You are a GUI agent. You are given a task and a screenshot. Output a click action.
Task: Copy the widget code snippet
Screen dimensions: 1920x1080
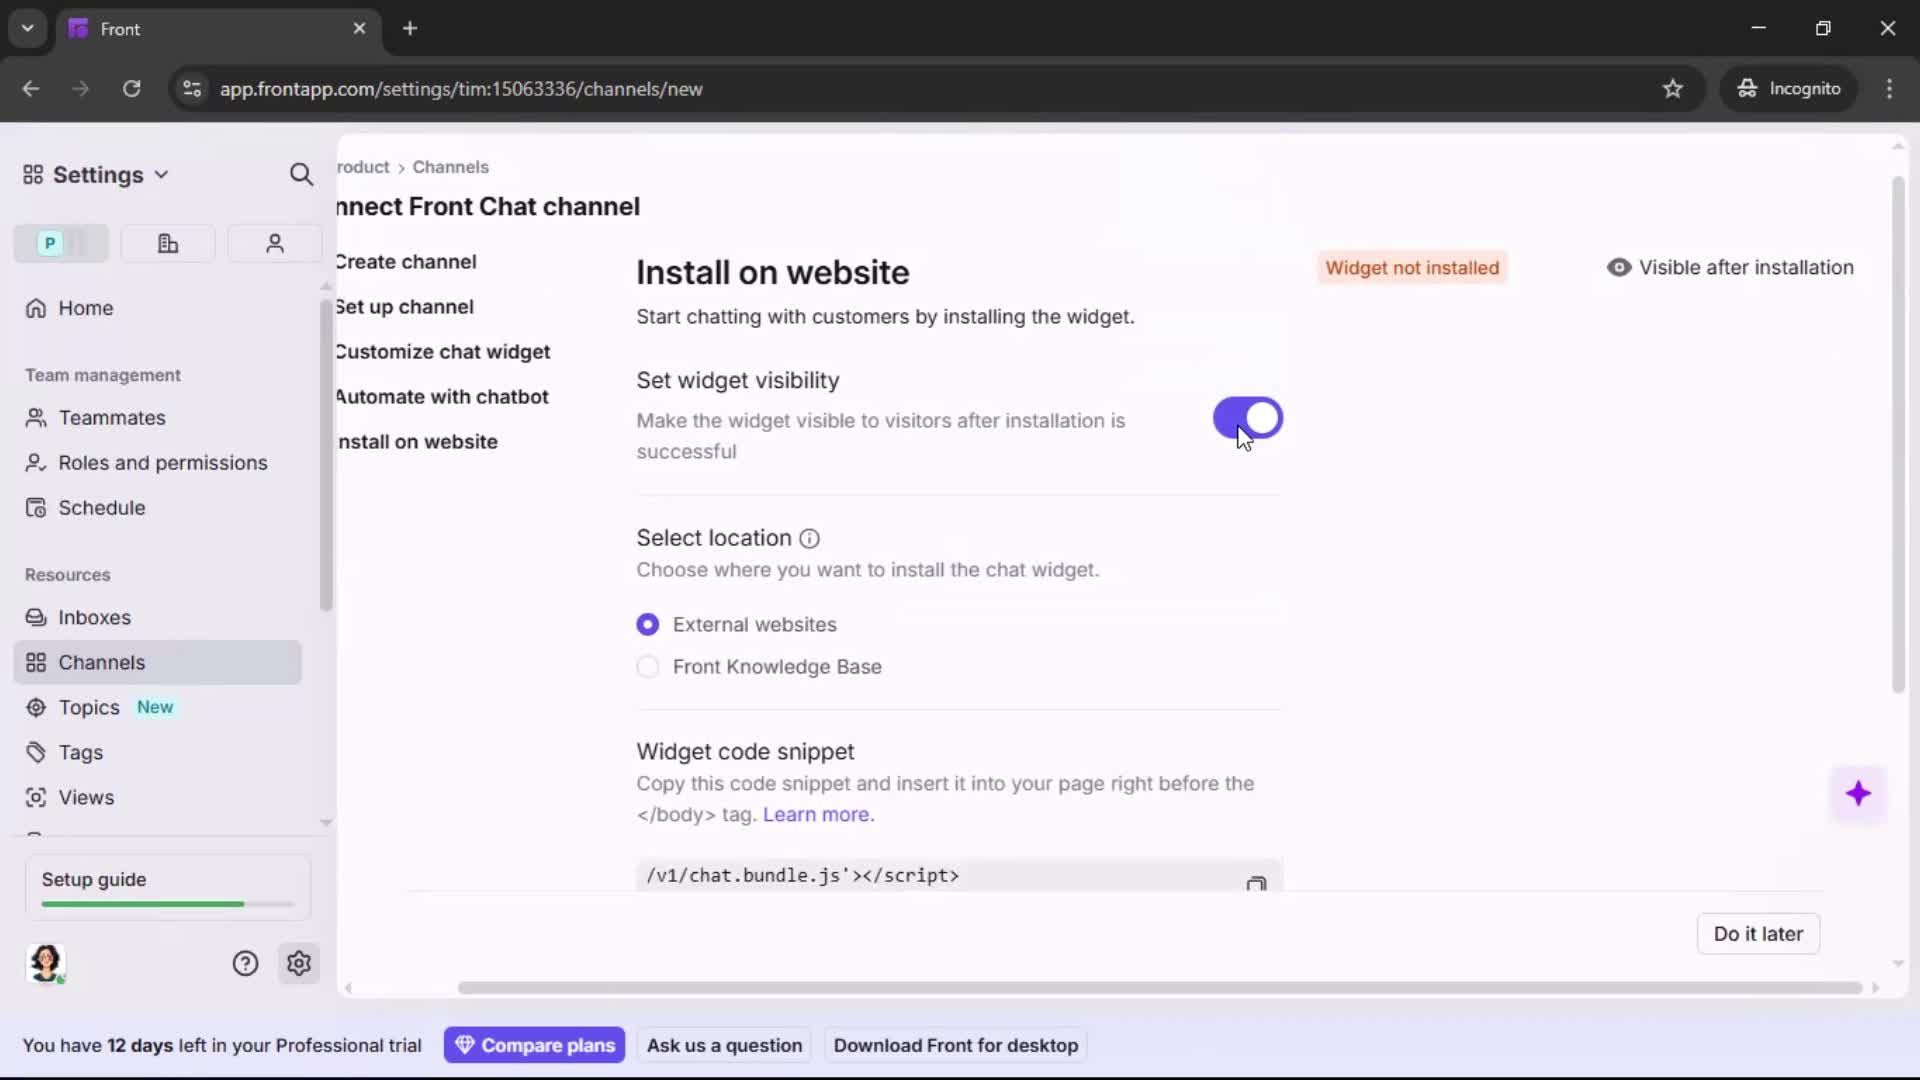point(1257,884)
